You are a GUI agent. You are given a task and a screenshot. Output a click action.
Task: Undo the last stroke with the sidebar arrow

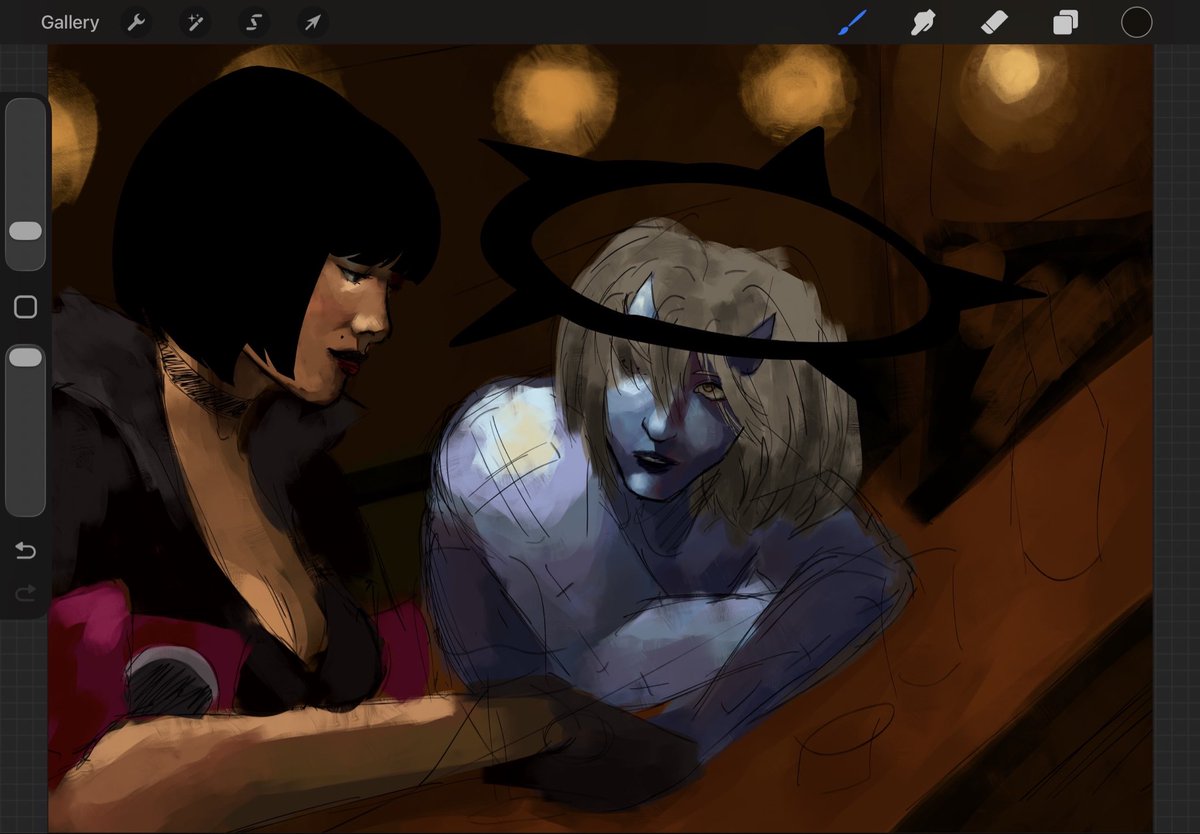[x=25, y=551]
